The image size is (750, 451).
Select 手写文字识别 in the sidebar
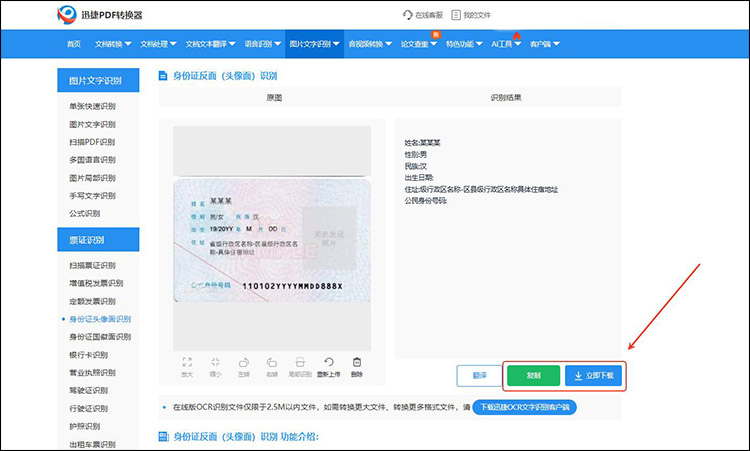92,195
